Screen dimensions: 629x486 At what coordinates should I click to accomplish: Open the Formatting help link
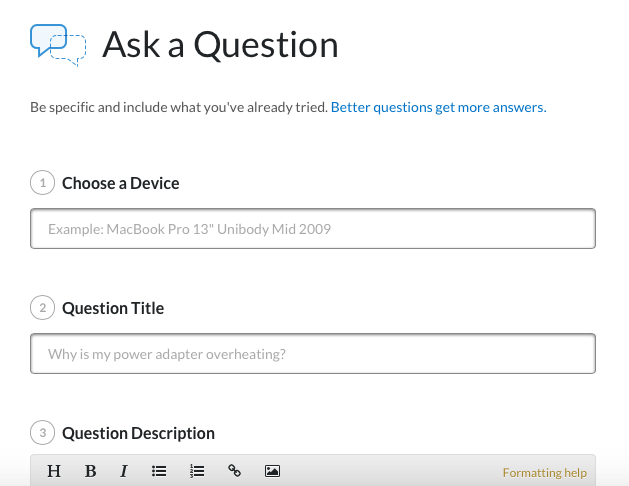coord(544,473)
